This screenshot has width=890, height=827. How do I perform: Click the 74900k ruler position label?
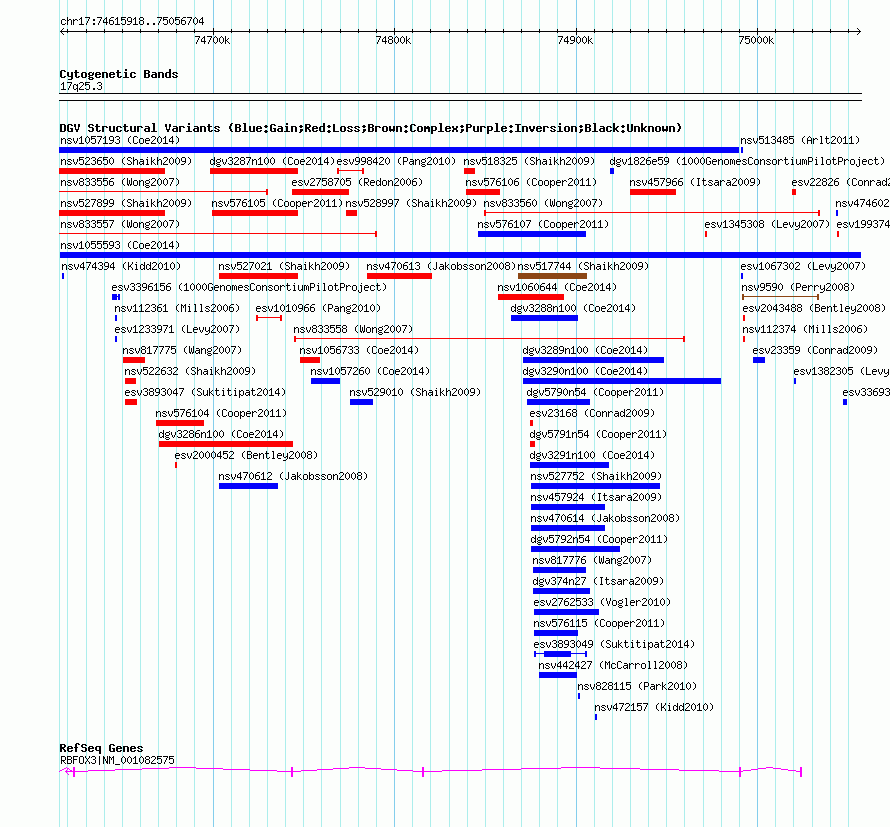point(575,40)
